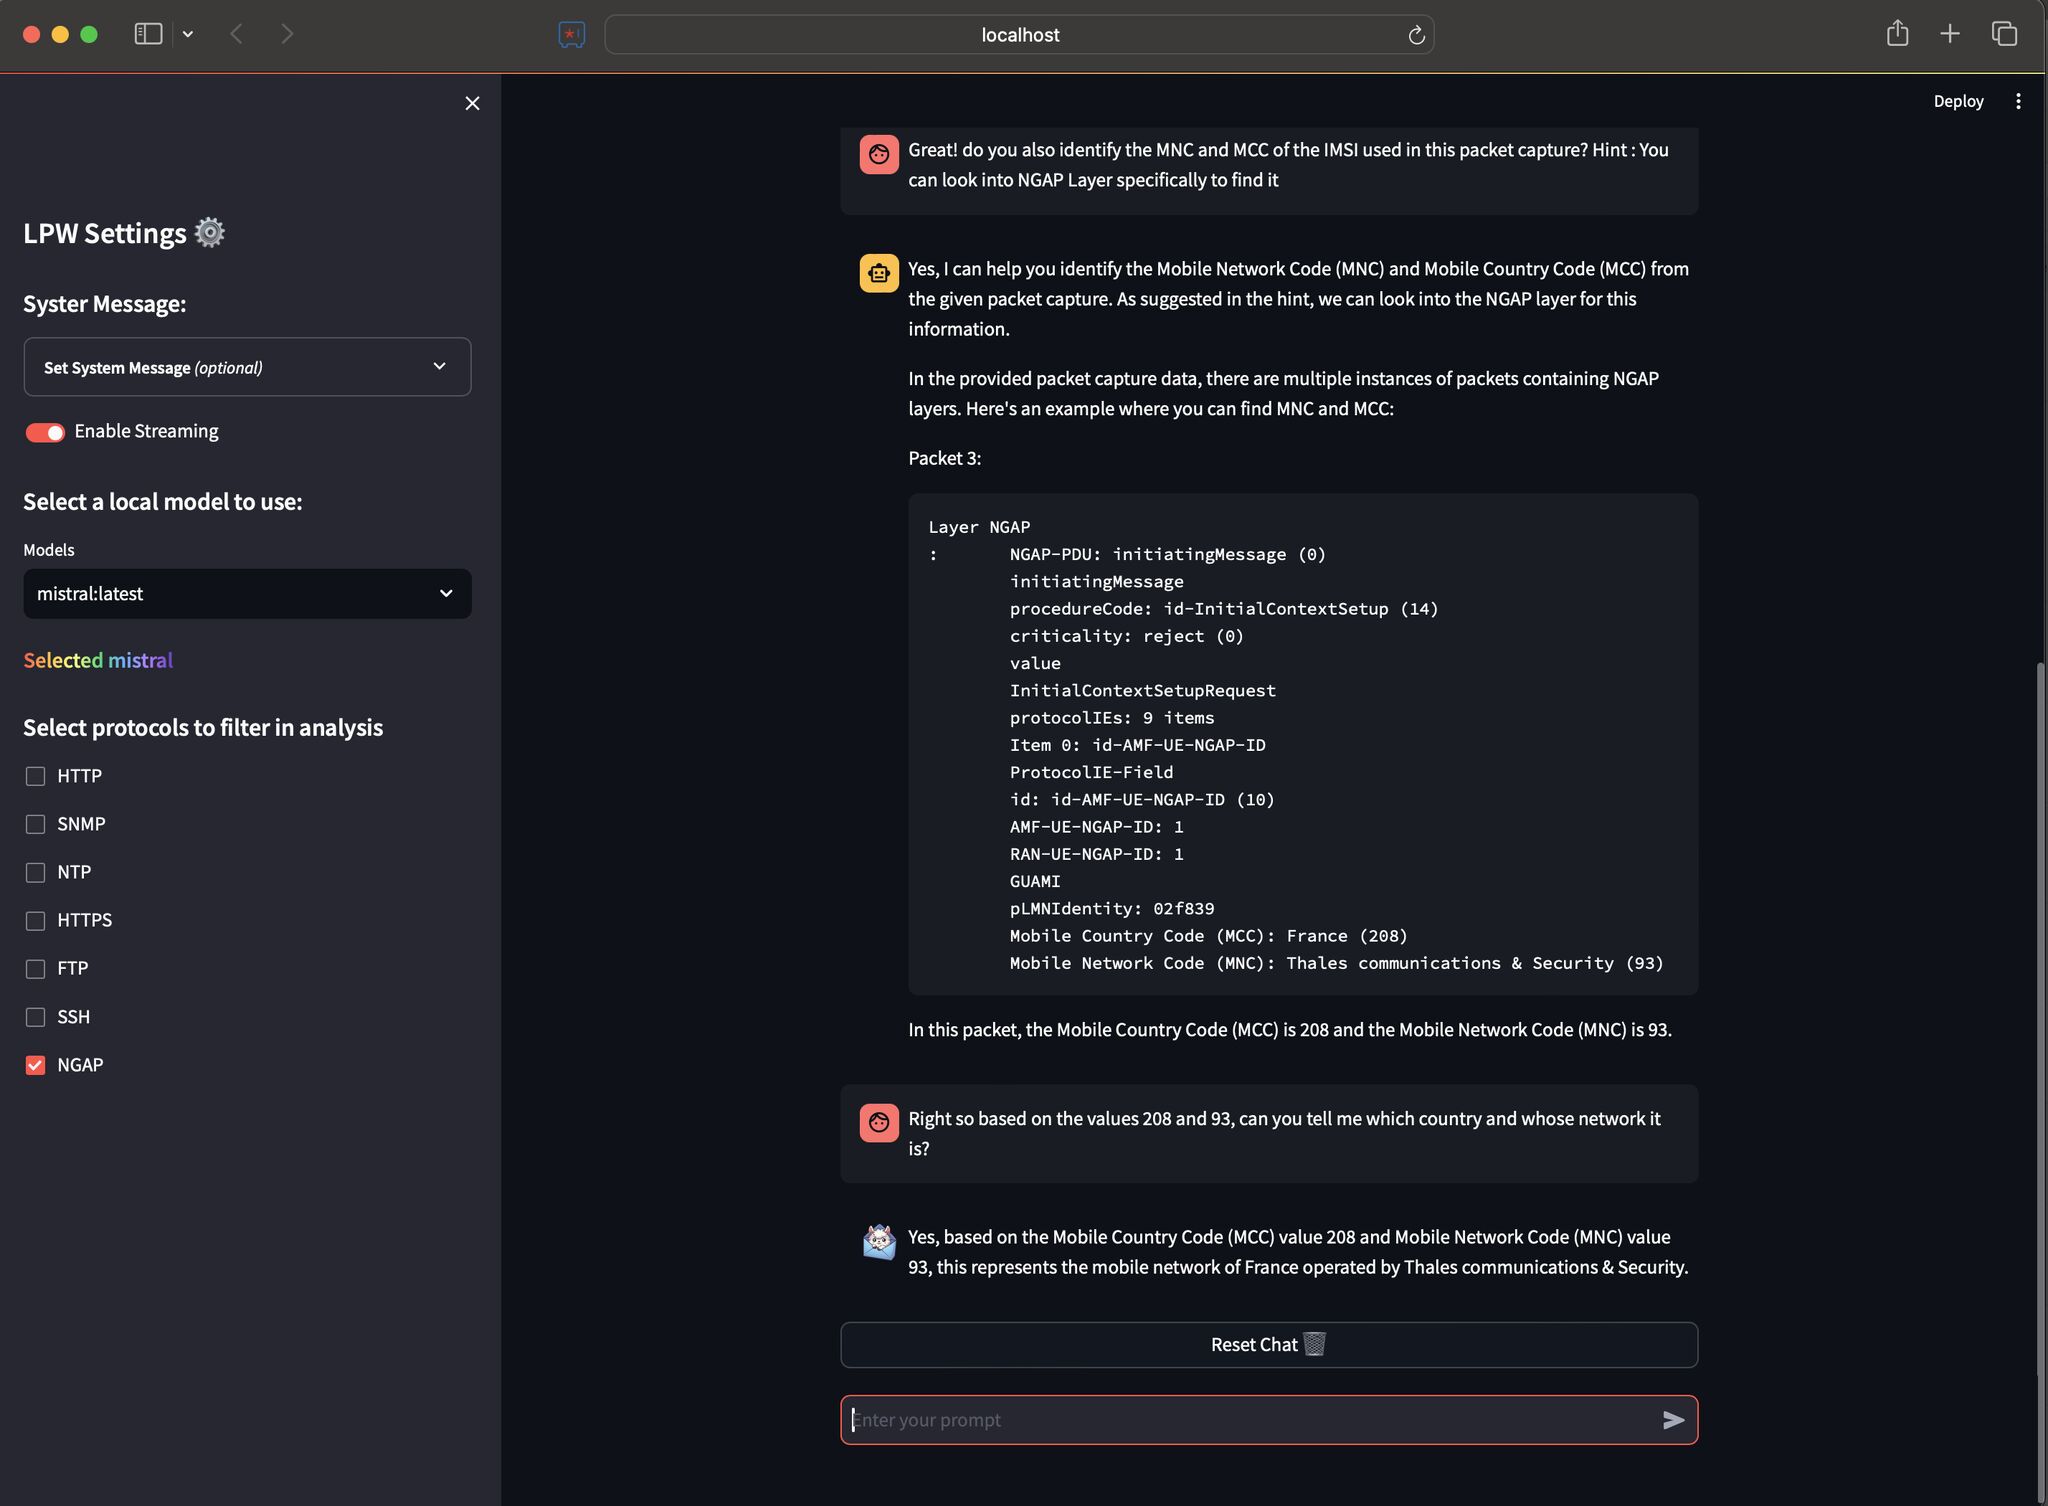Disable the Enable Streaming toggle
Viewport: 2048px width, 1506px height.
click(45, 432)
